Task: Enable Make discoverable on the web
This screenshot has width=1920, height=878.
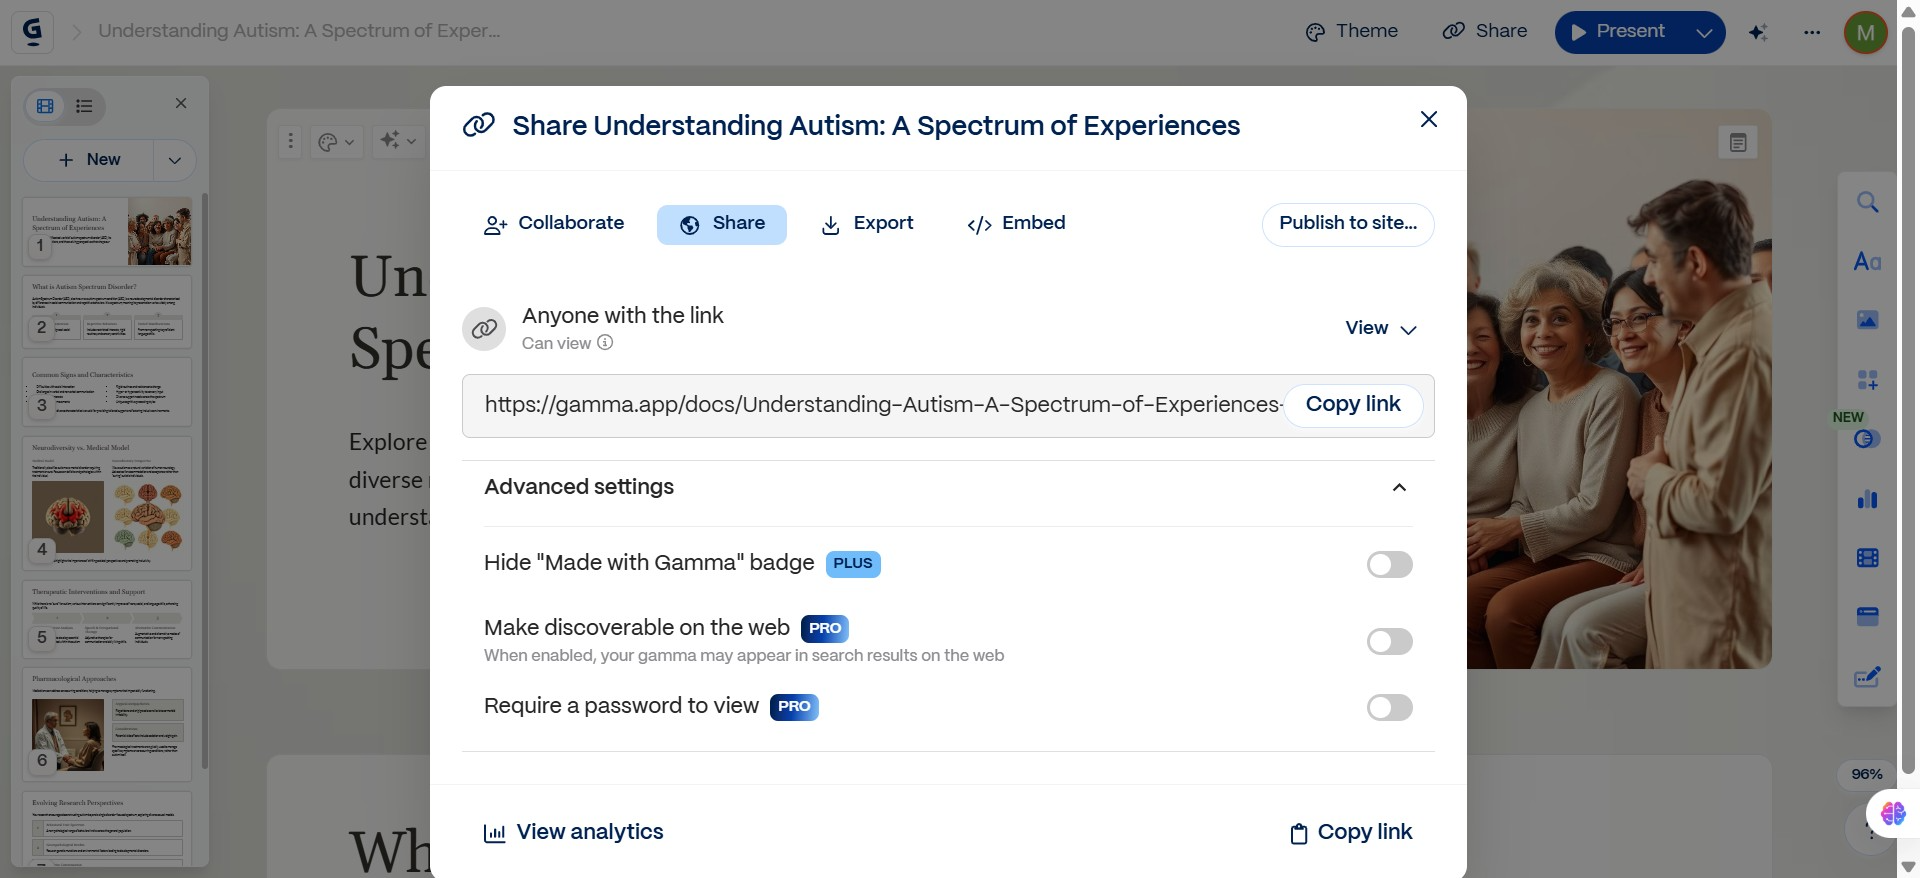Action: tap(1389, 641)
